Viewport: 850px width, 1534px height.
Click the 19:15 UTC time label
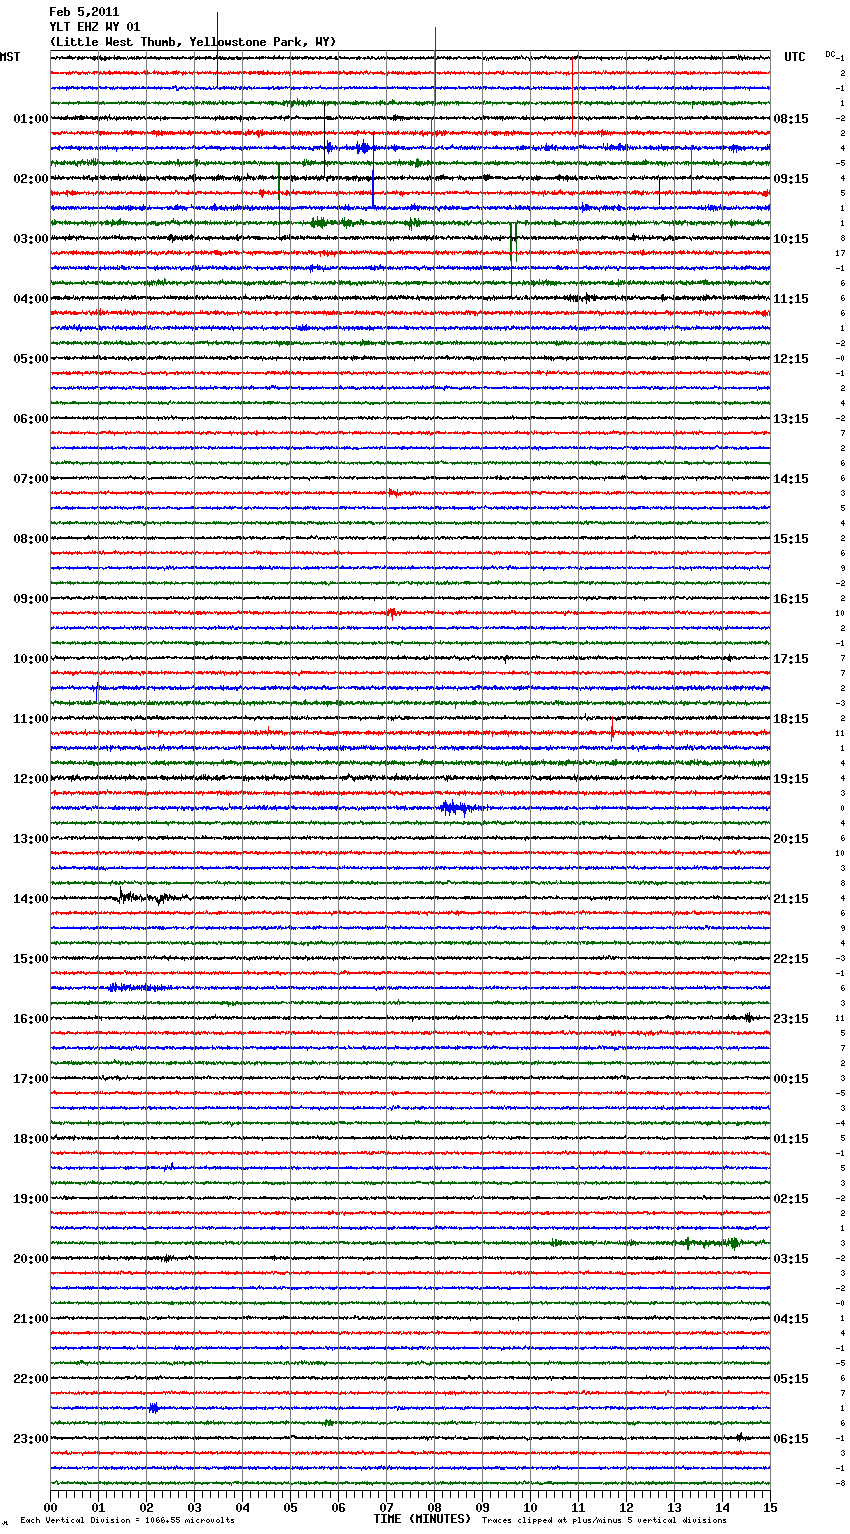(x=791, y=779)
